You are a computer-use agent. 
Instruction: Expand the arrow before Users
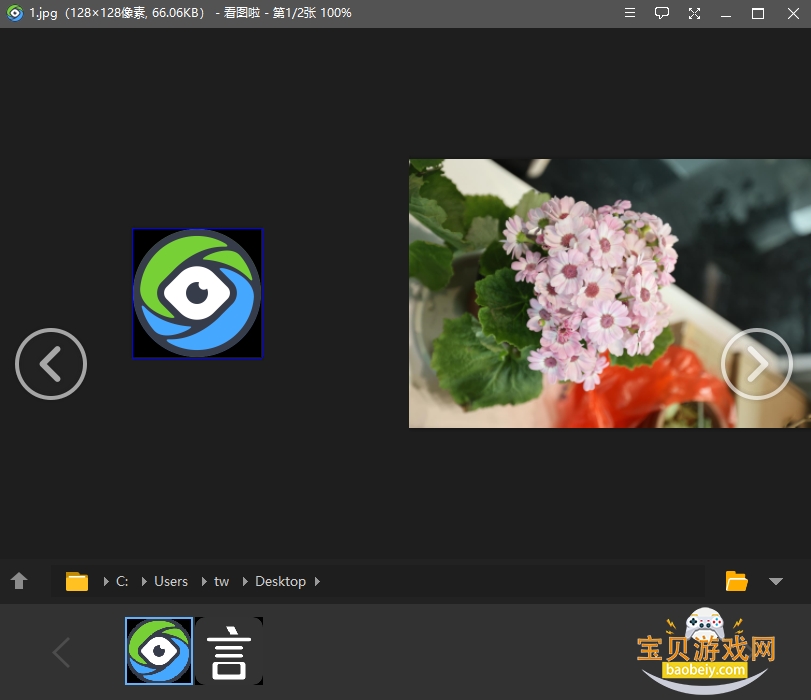click(x=144, y=582)
